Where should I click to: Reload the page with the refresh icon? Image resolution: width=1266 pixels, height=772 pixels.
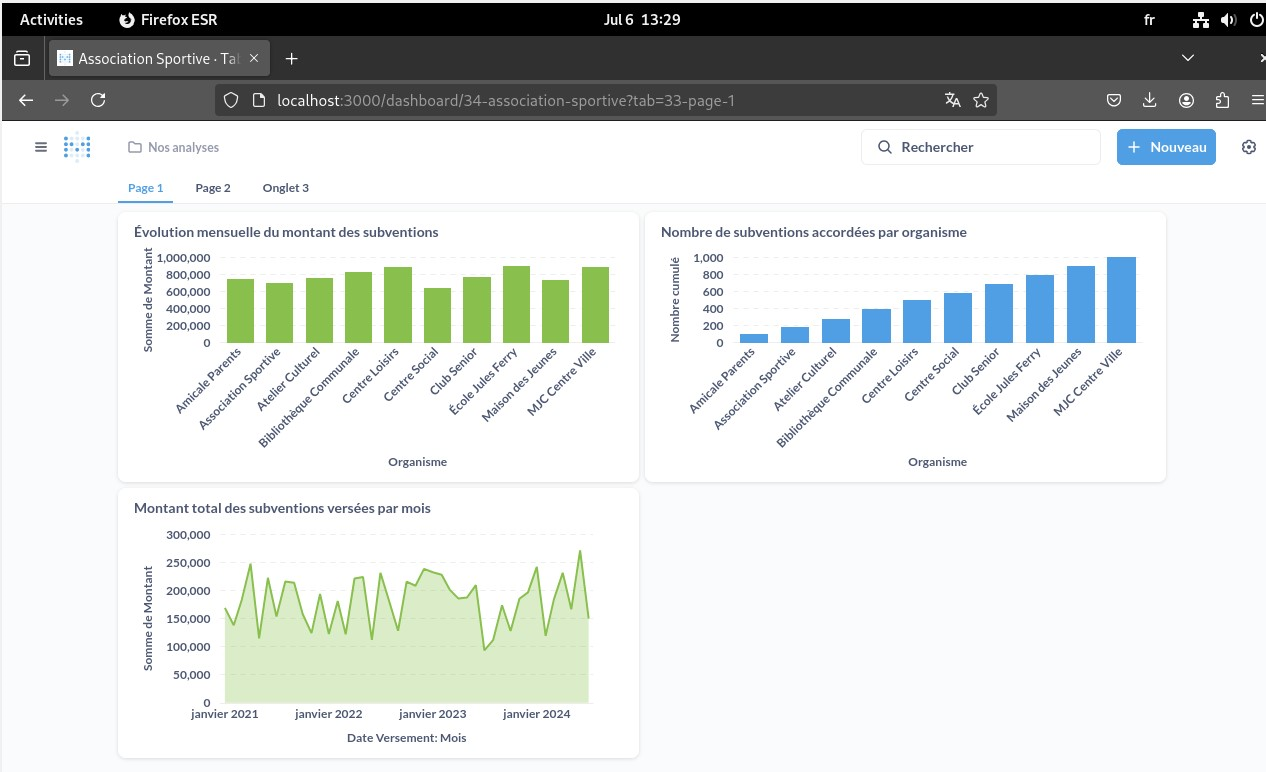pos(98,100)
